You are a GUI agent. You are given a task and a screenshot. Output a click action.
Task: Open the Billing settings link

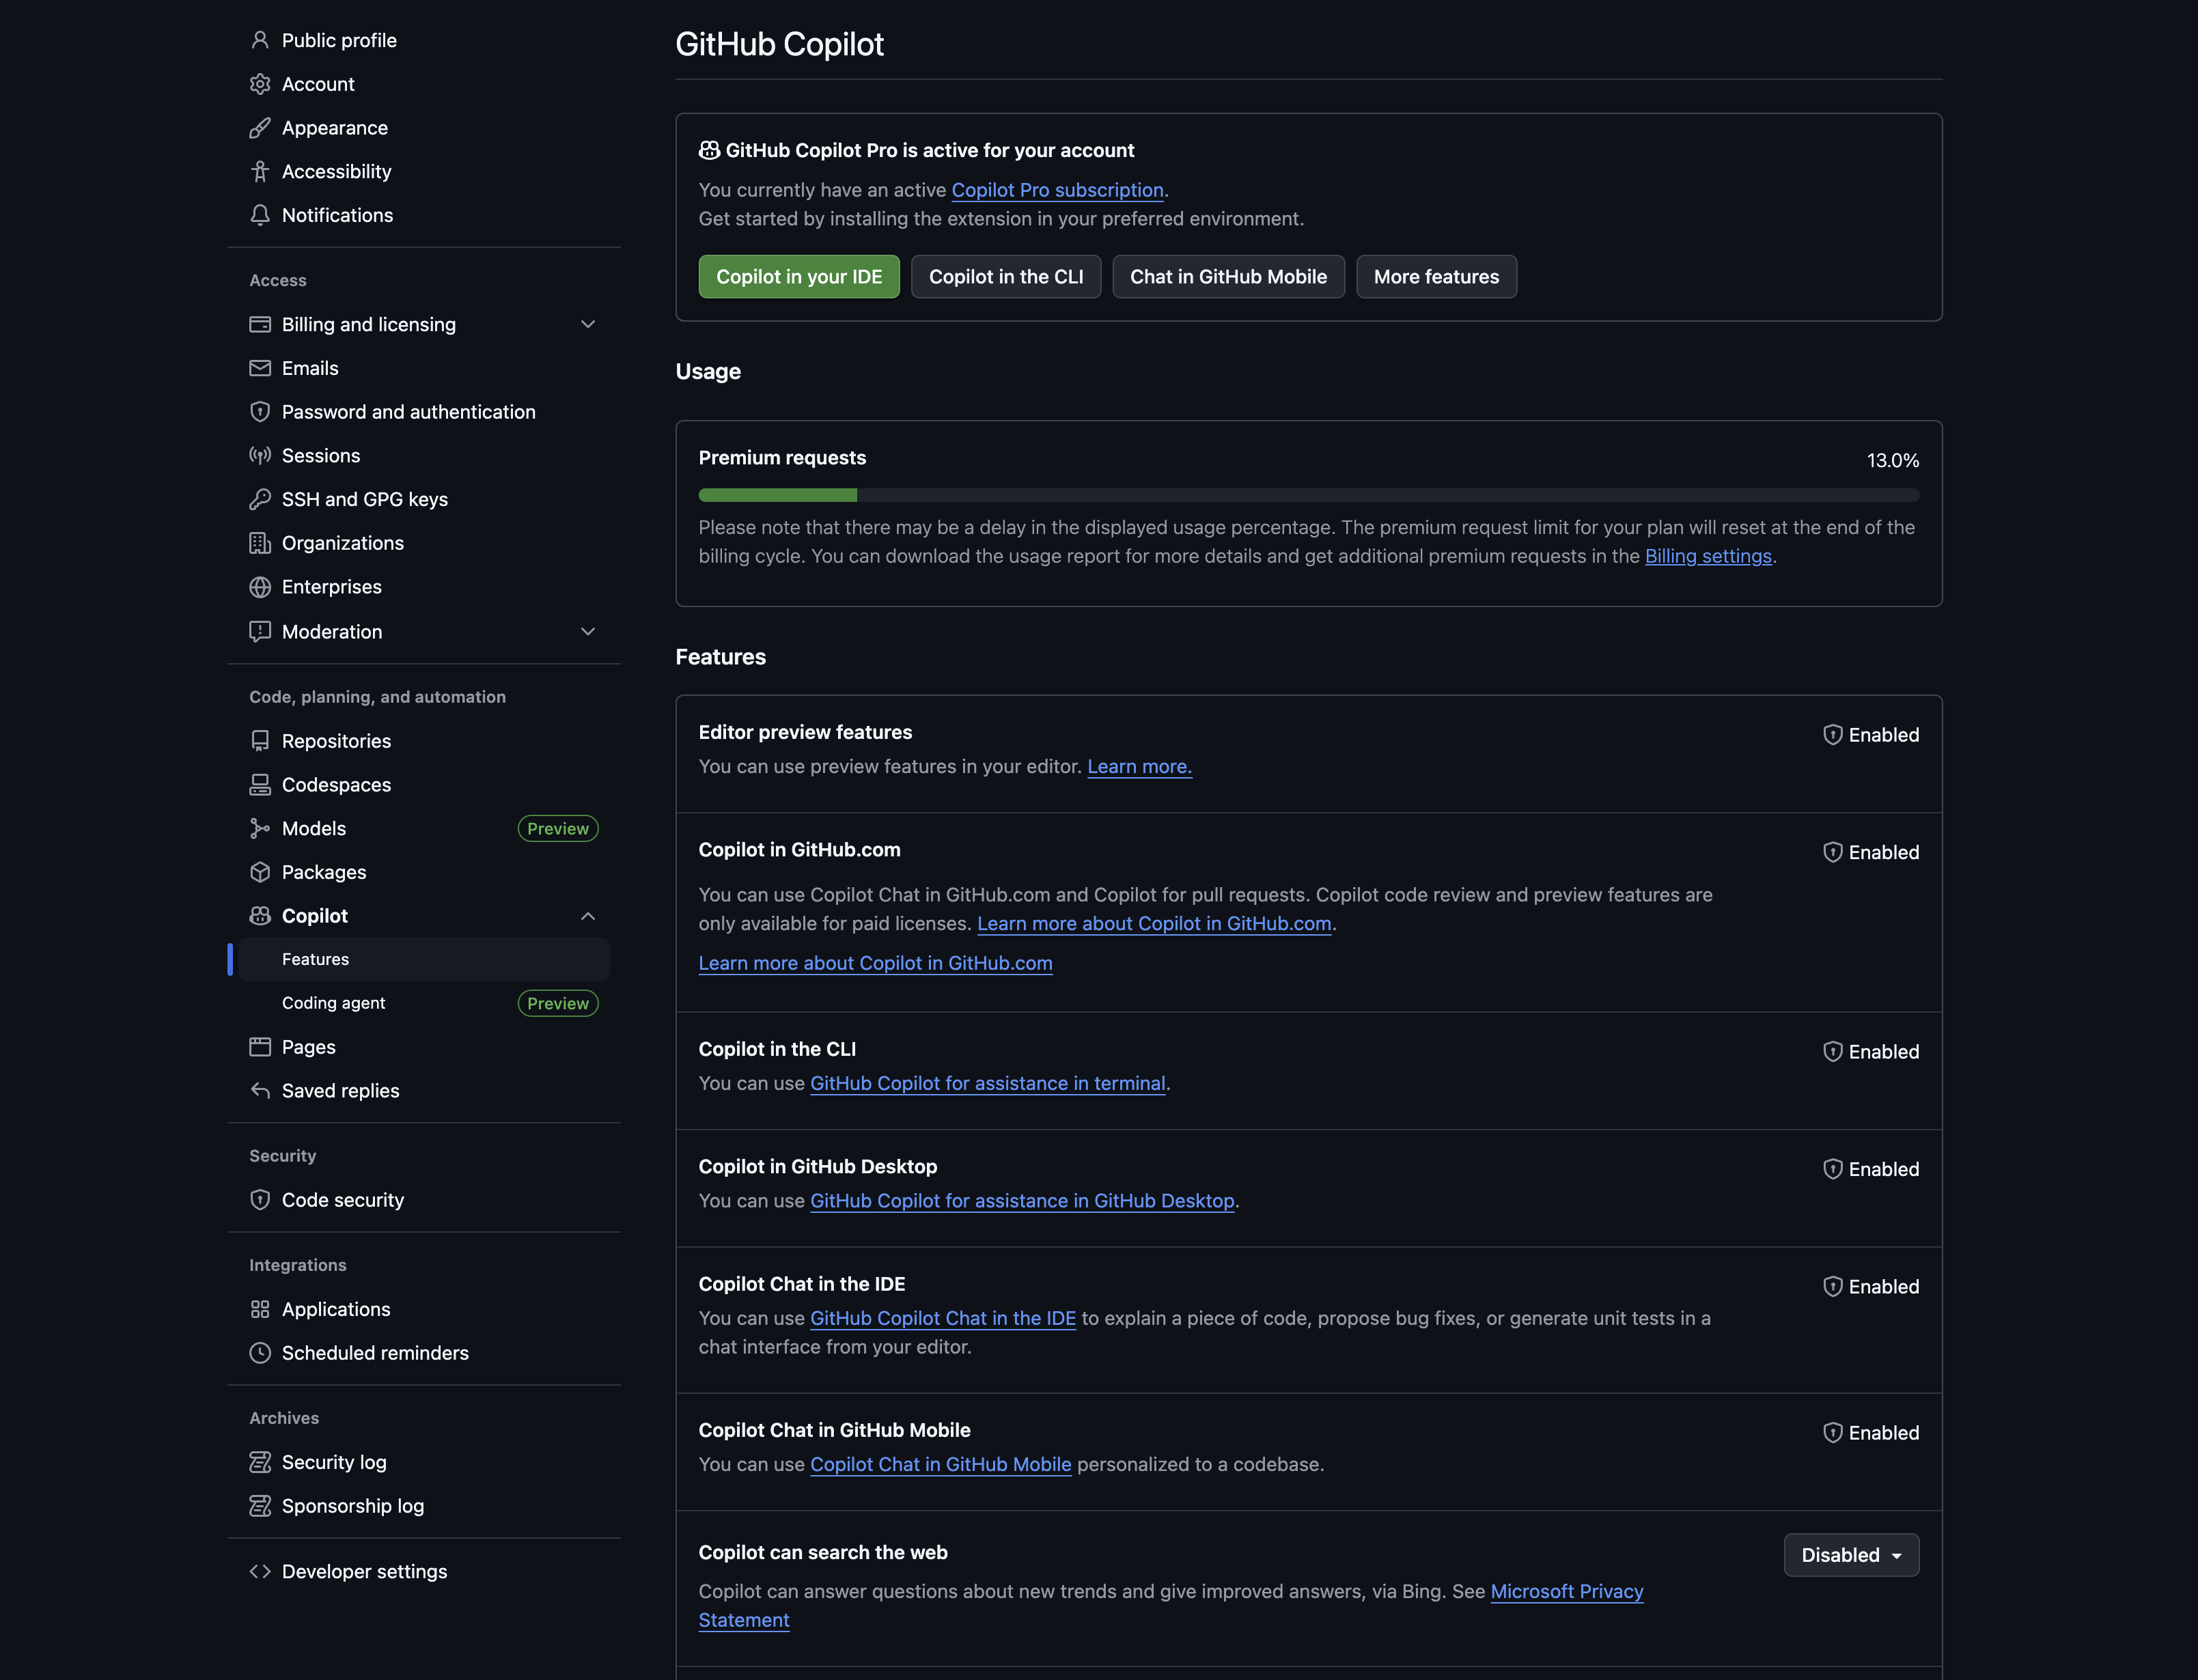point(1708,556)
